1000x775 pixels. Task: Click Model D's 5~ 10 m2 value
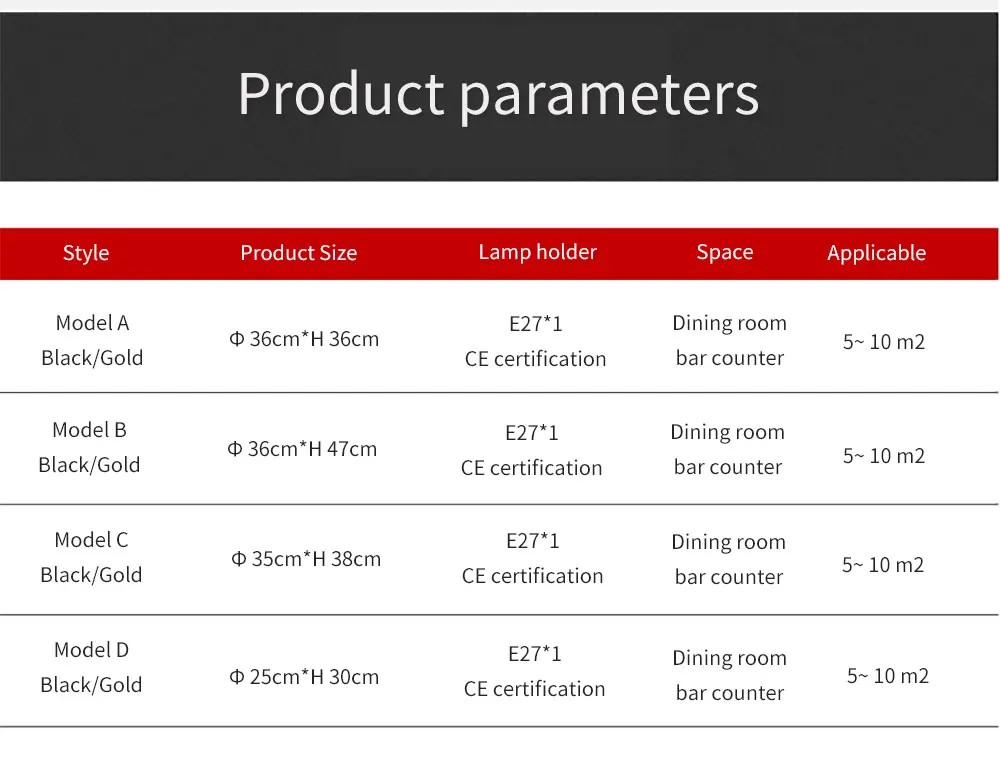(x=888, y=676)
